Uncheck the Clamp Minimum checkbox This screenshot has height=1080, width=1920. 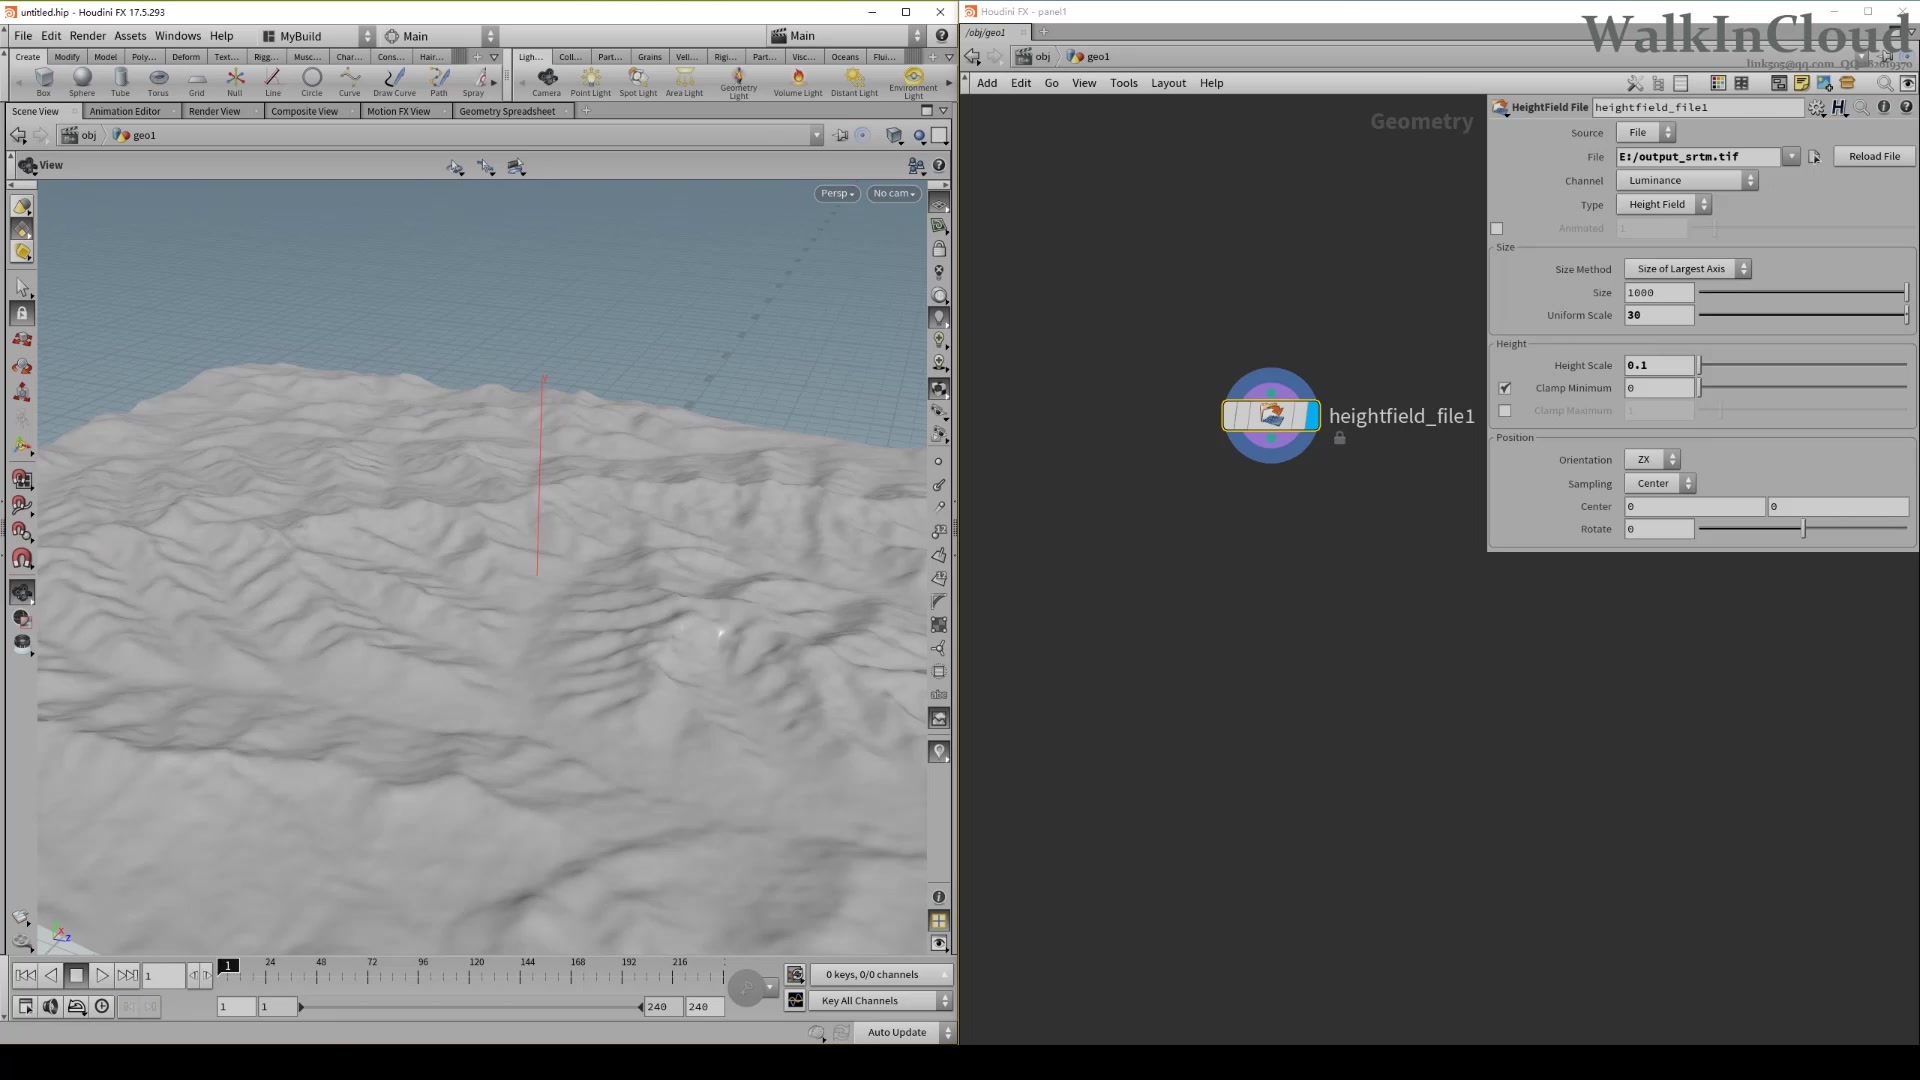pyautogui.click(x=1505, y=388)
